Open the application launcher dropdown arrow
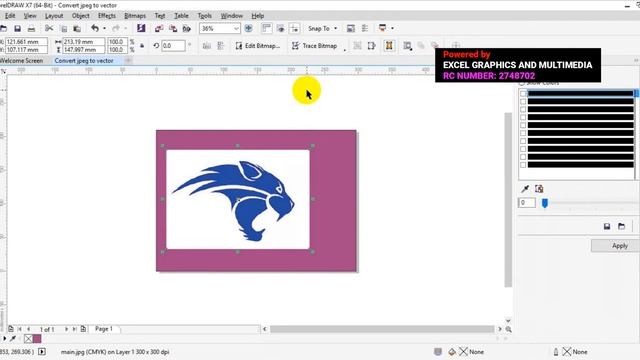This screenshot has width=640, height=360. pos(392,28)
